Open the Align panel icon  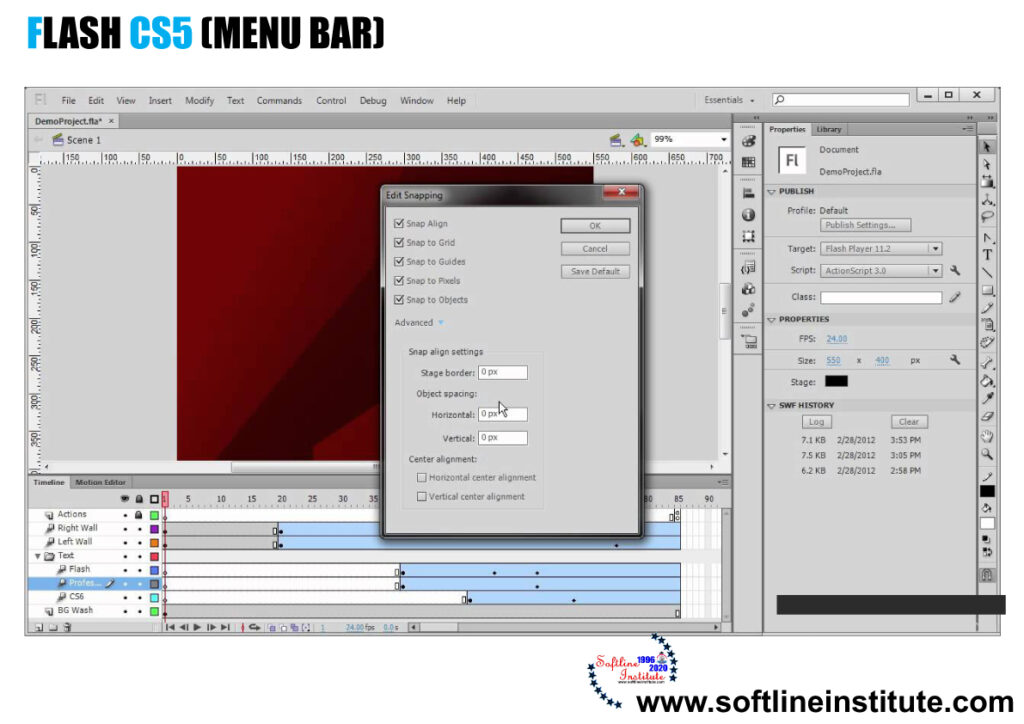(750, 195)
